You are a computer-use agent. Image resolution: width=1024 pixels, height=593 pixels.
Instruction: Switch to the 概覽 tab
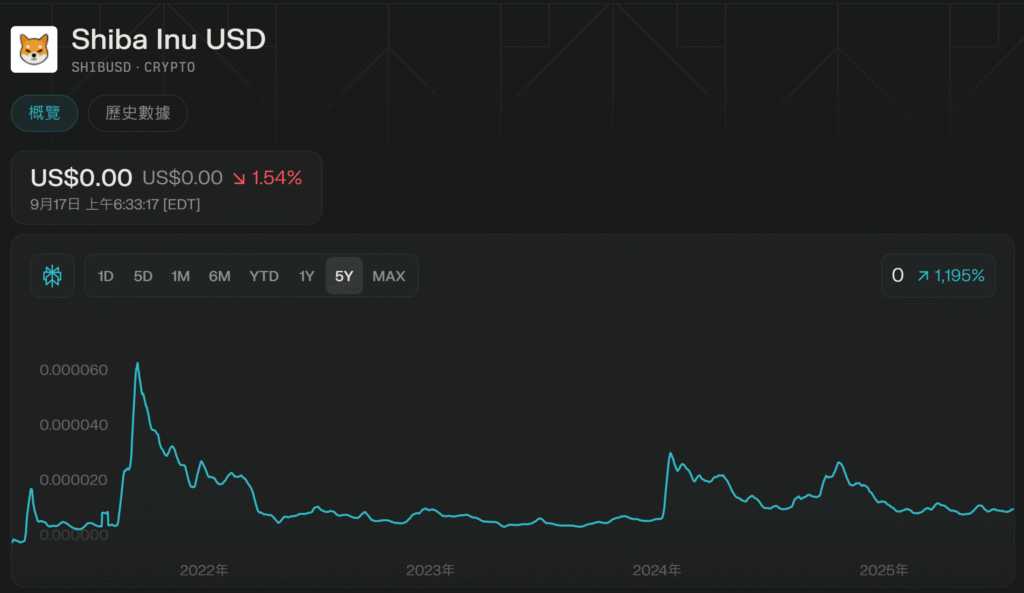(45, 113)
